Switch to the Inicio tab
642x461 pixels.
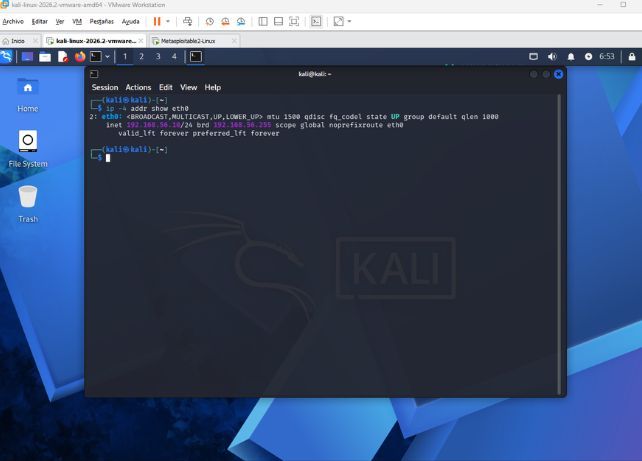tap(18, 41)
